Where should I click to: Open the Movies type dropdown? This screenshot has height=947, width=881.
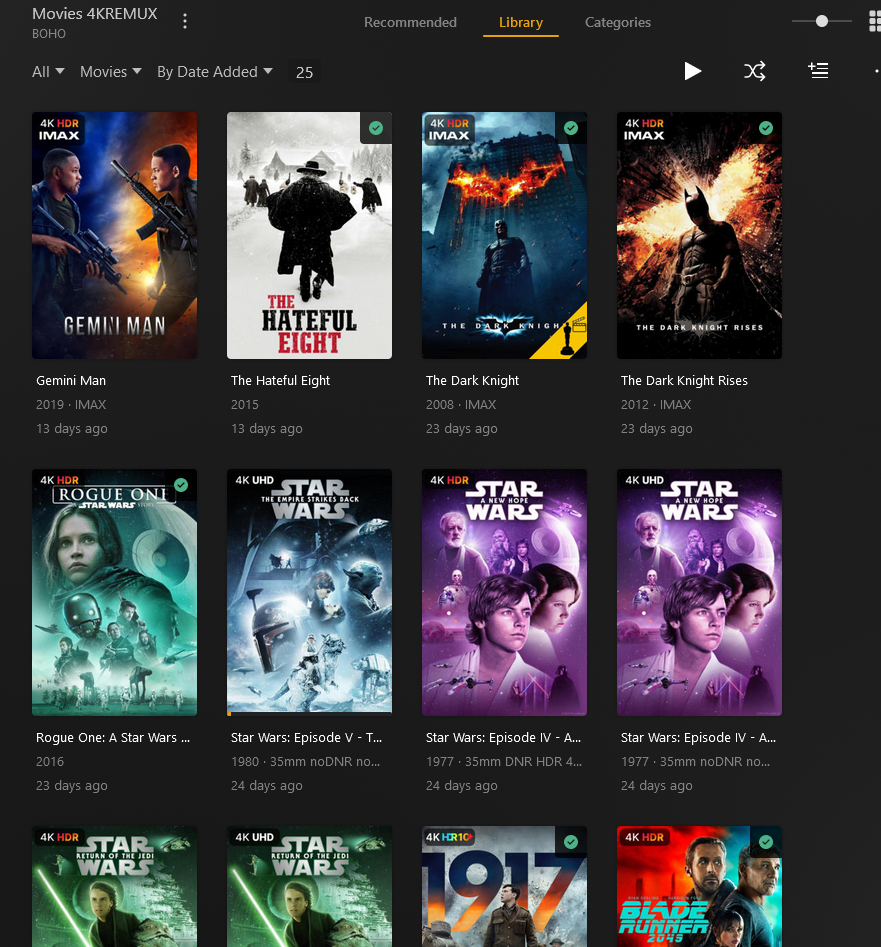tap(111, 72)
